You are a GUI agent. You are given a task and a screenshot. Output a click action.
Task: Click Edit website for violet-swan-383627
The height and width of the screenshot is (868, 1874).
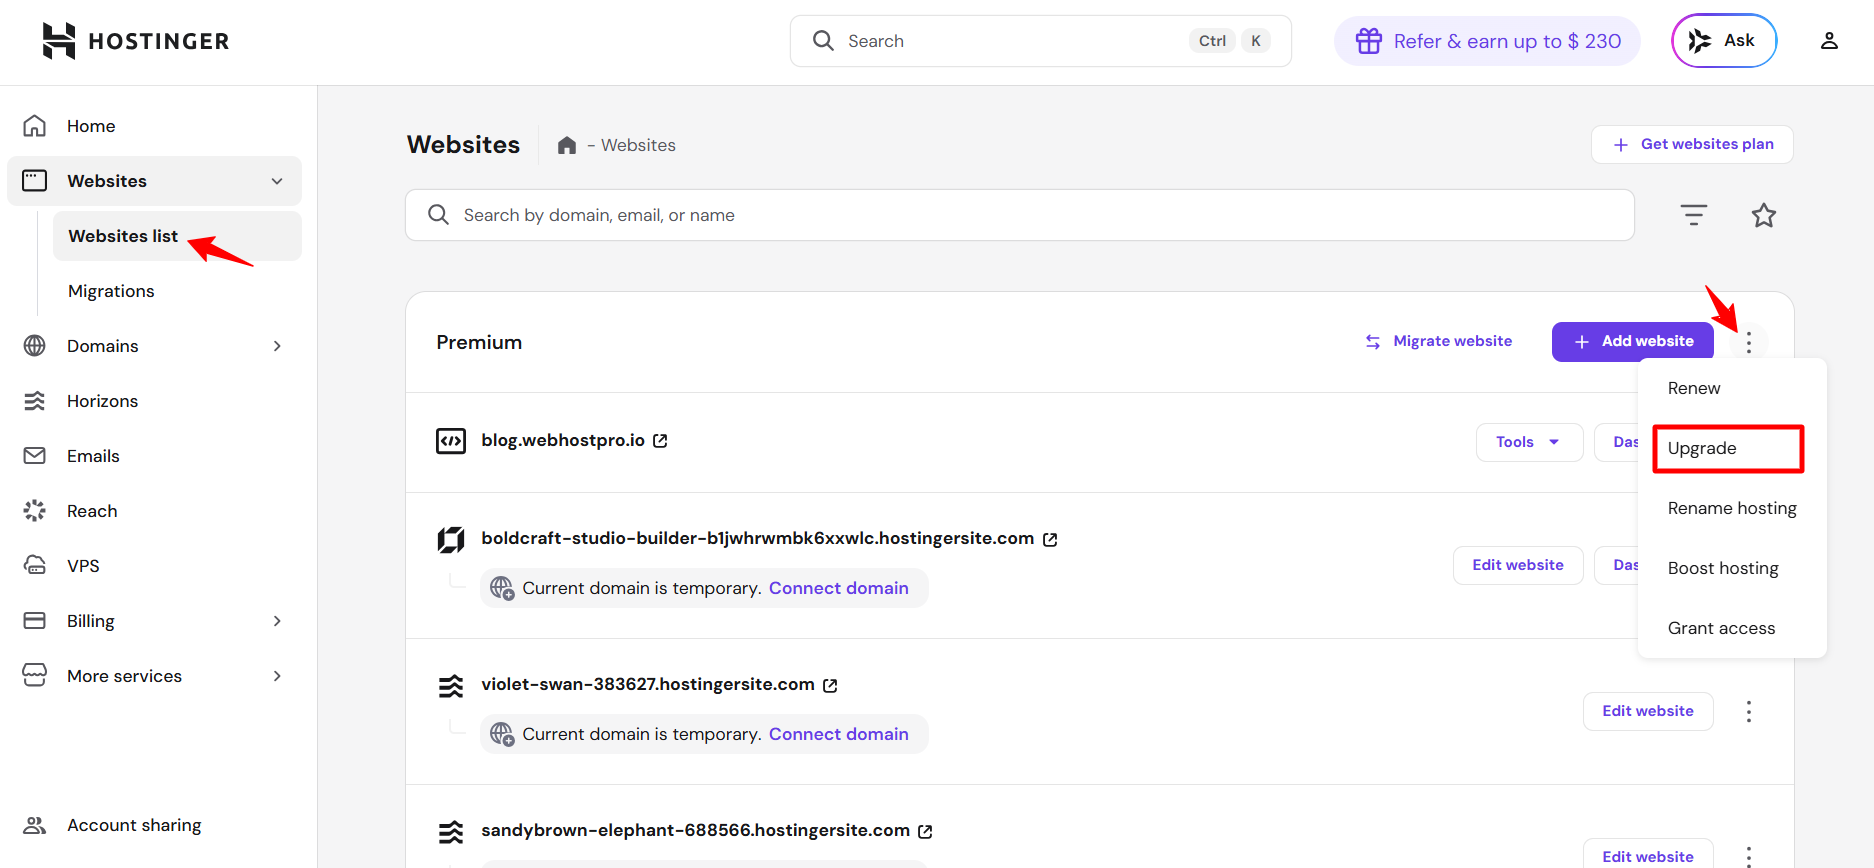click(1648, 711)
